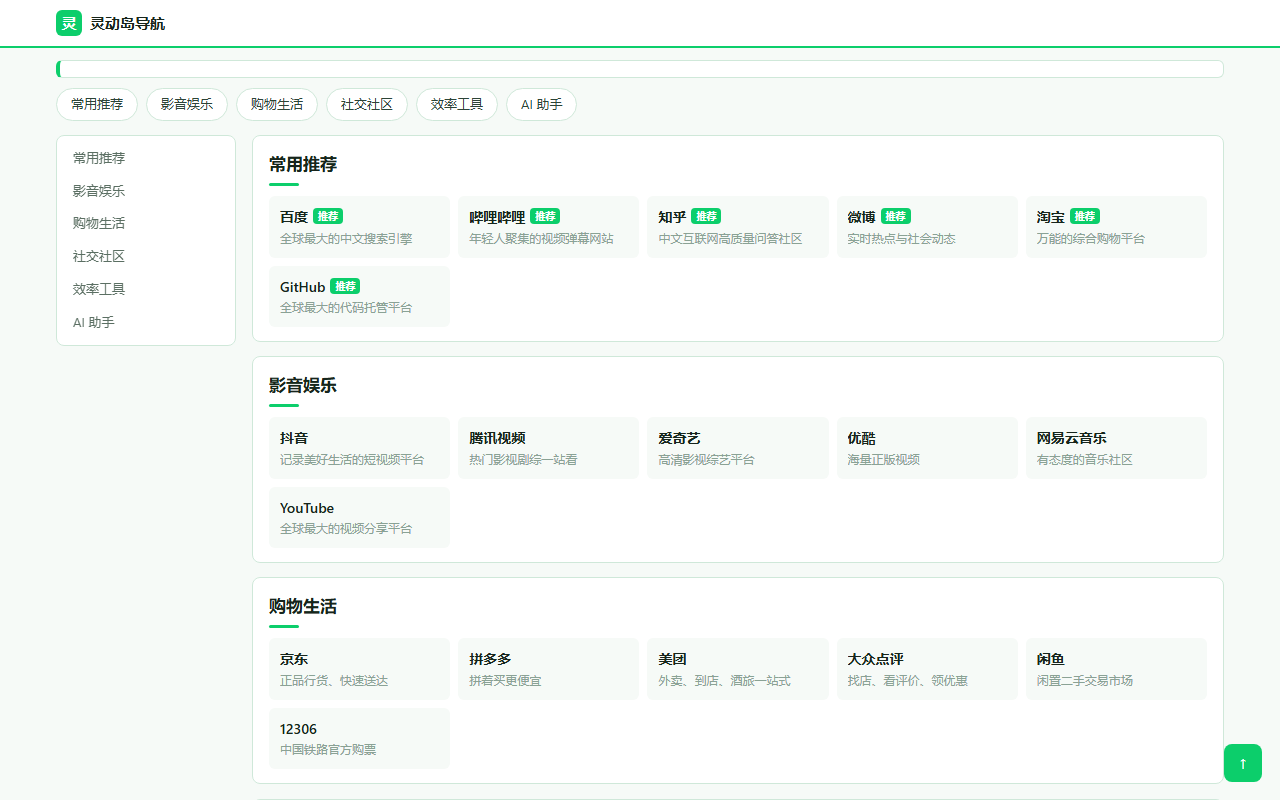1280x800 pixels.
Task: Open the 爱奇艺 site card
Action: pyautogui.click(x=738, y=448)
